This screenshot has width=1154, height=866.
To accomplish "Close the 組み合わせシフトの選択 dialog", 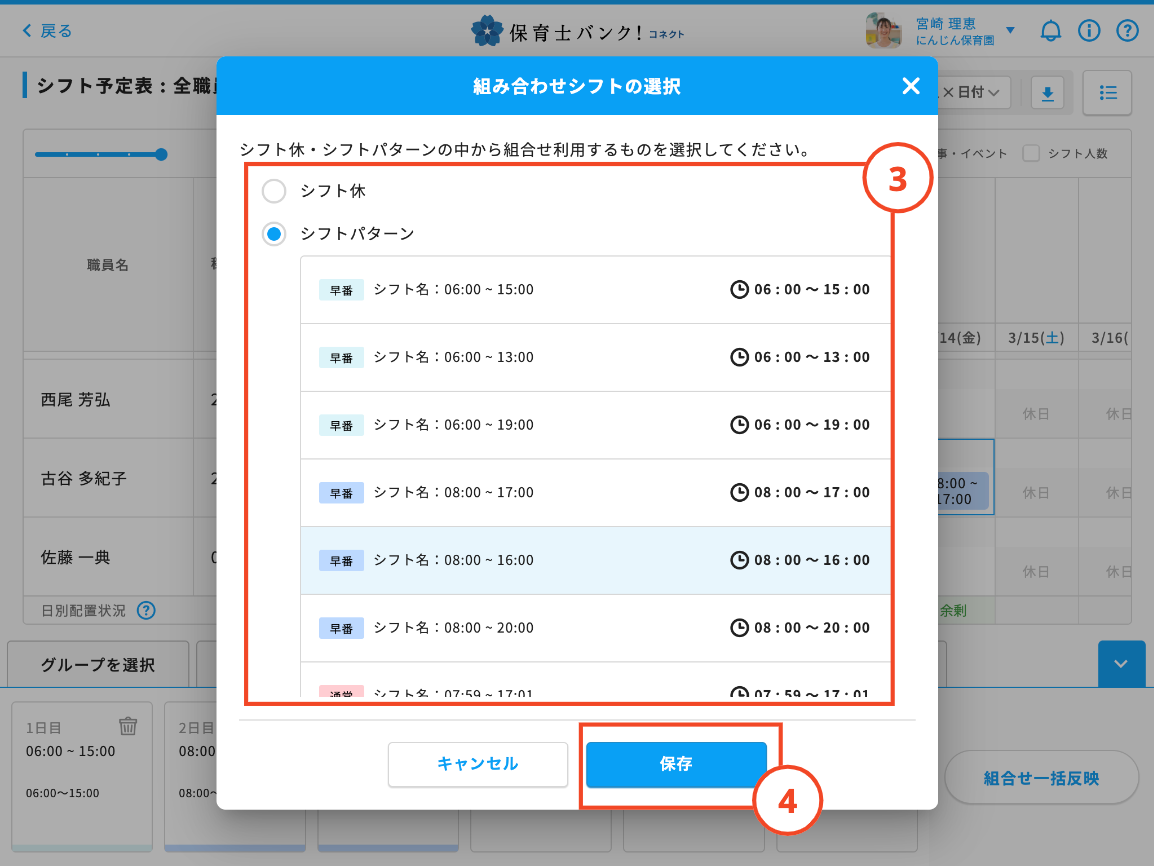I will click(910, 86).
